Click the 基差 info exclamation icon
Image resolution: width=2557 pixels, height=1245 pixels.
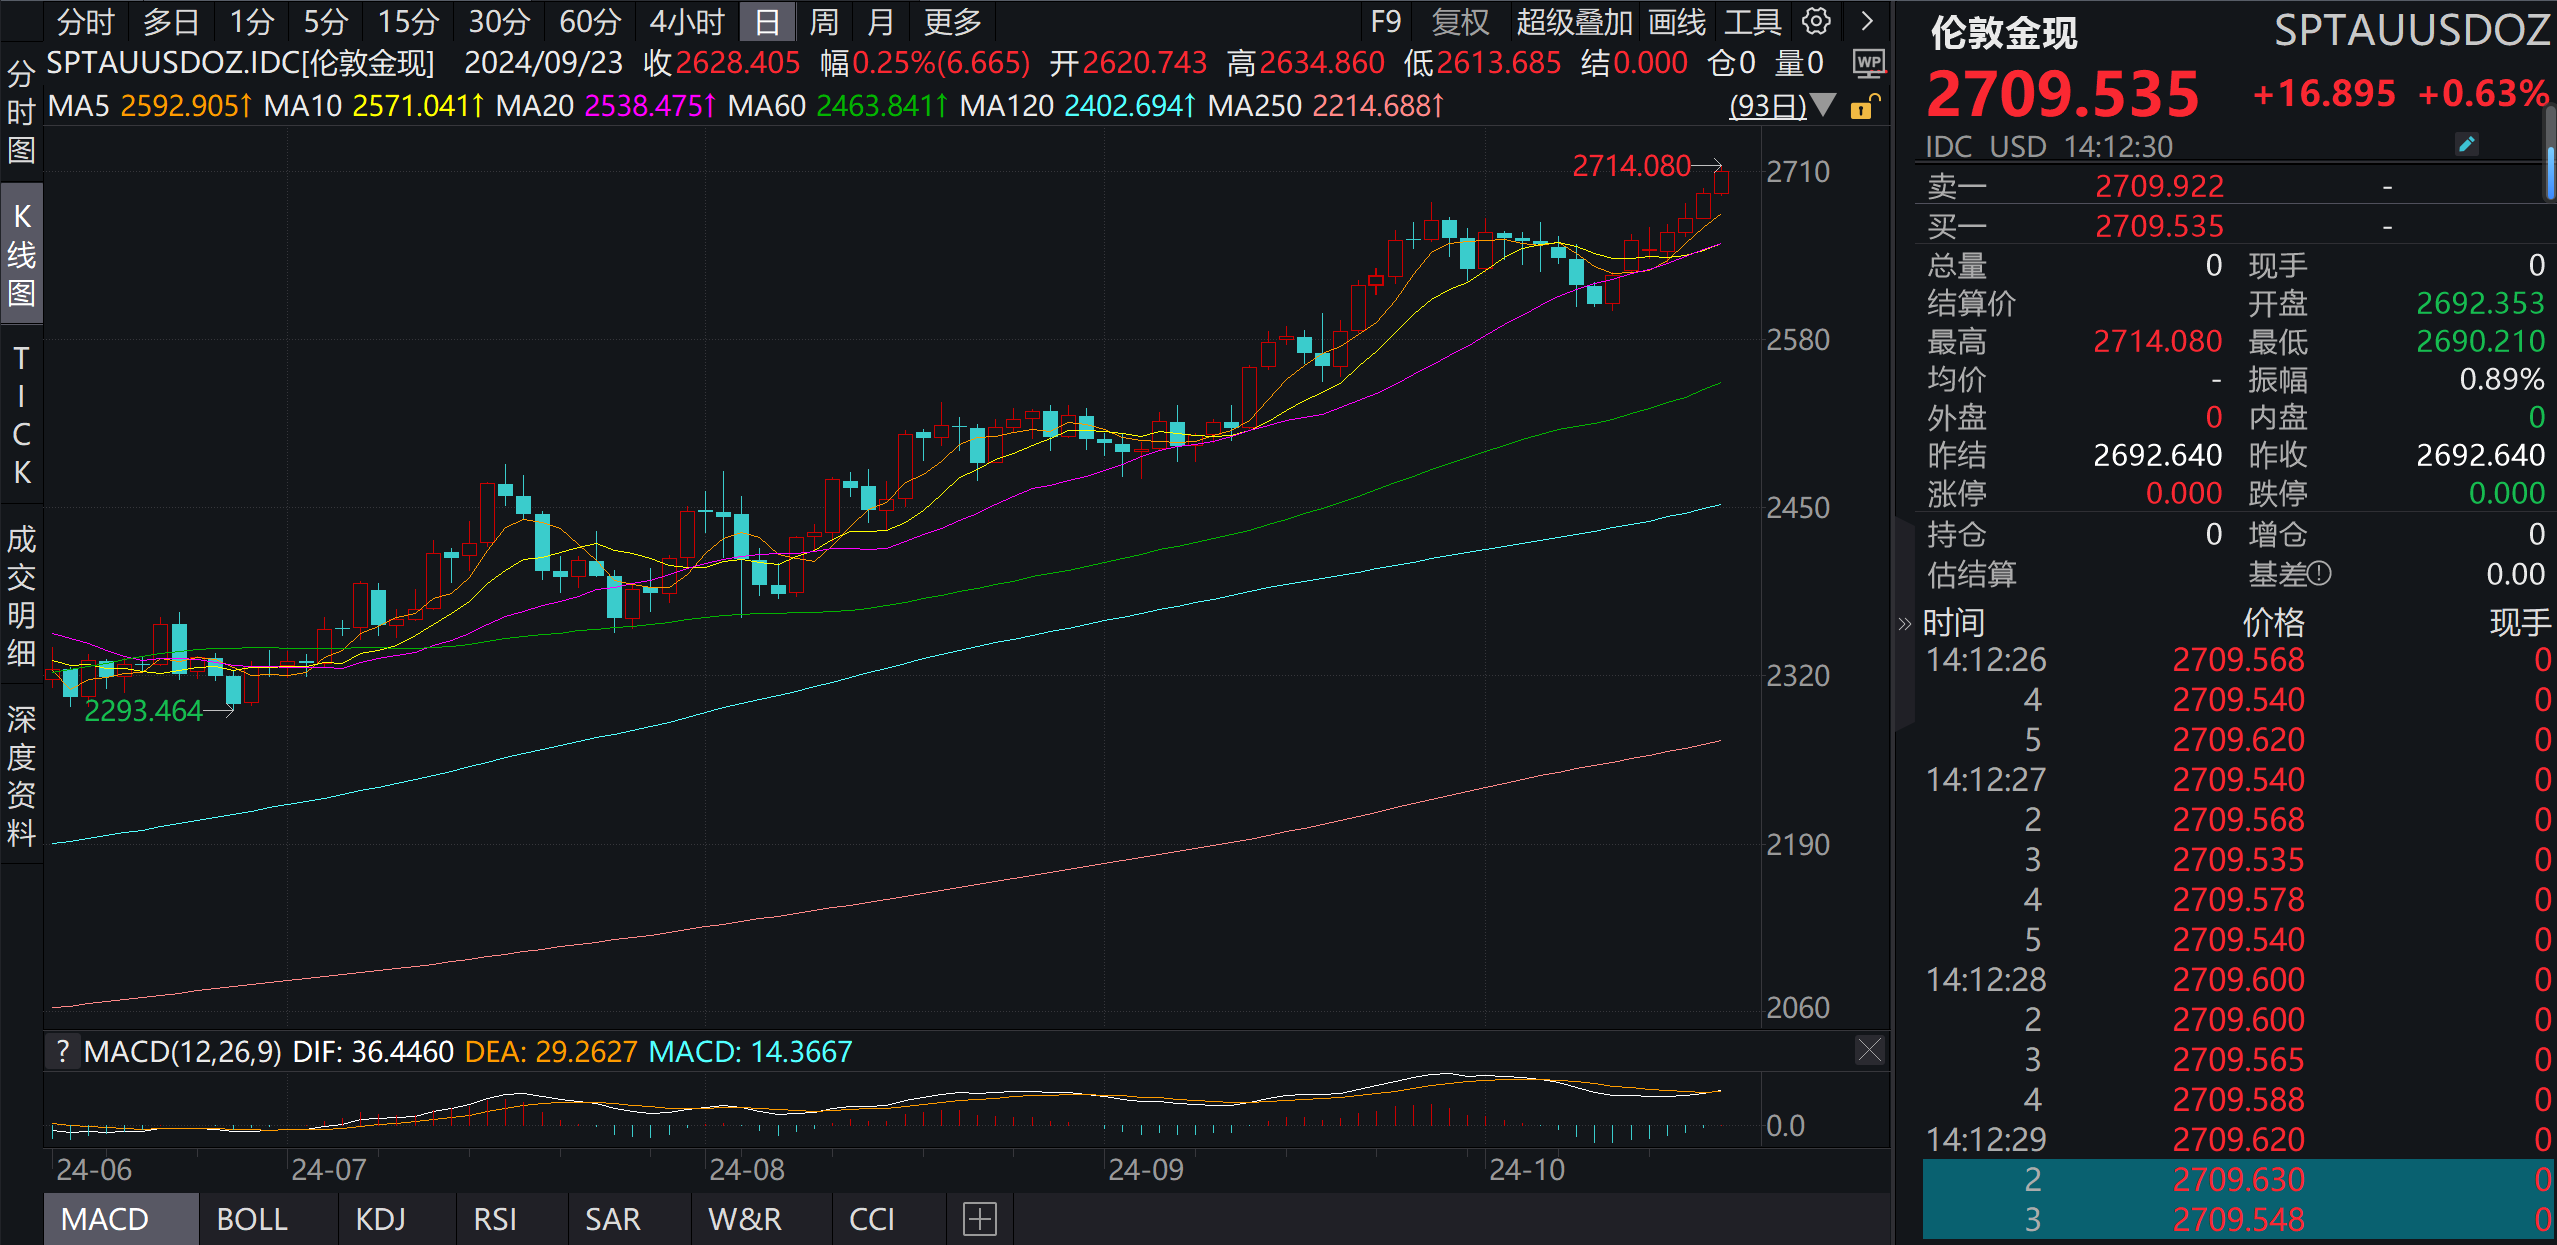coord(2320,574)
